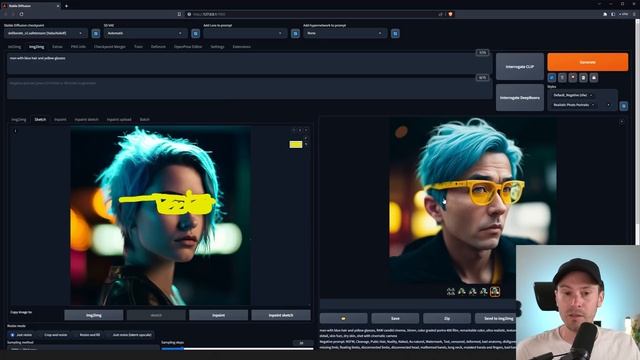Open the Train tab
Image resolution: width=640 pixels, height=360 pixels.
pos(138,47)
